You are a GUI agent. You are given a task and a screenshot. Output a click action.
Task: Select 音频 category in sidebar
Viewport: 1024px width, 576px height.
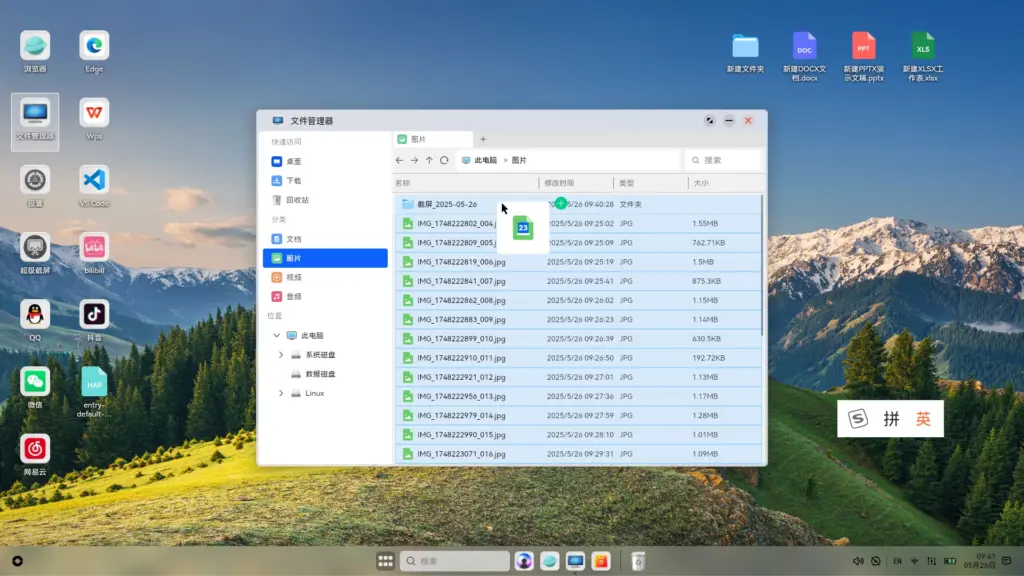click(293, 297)
